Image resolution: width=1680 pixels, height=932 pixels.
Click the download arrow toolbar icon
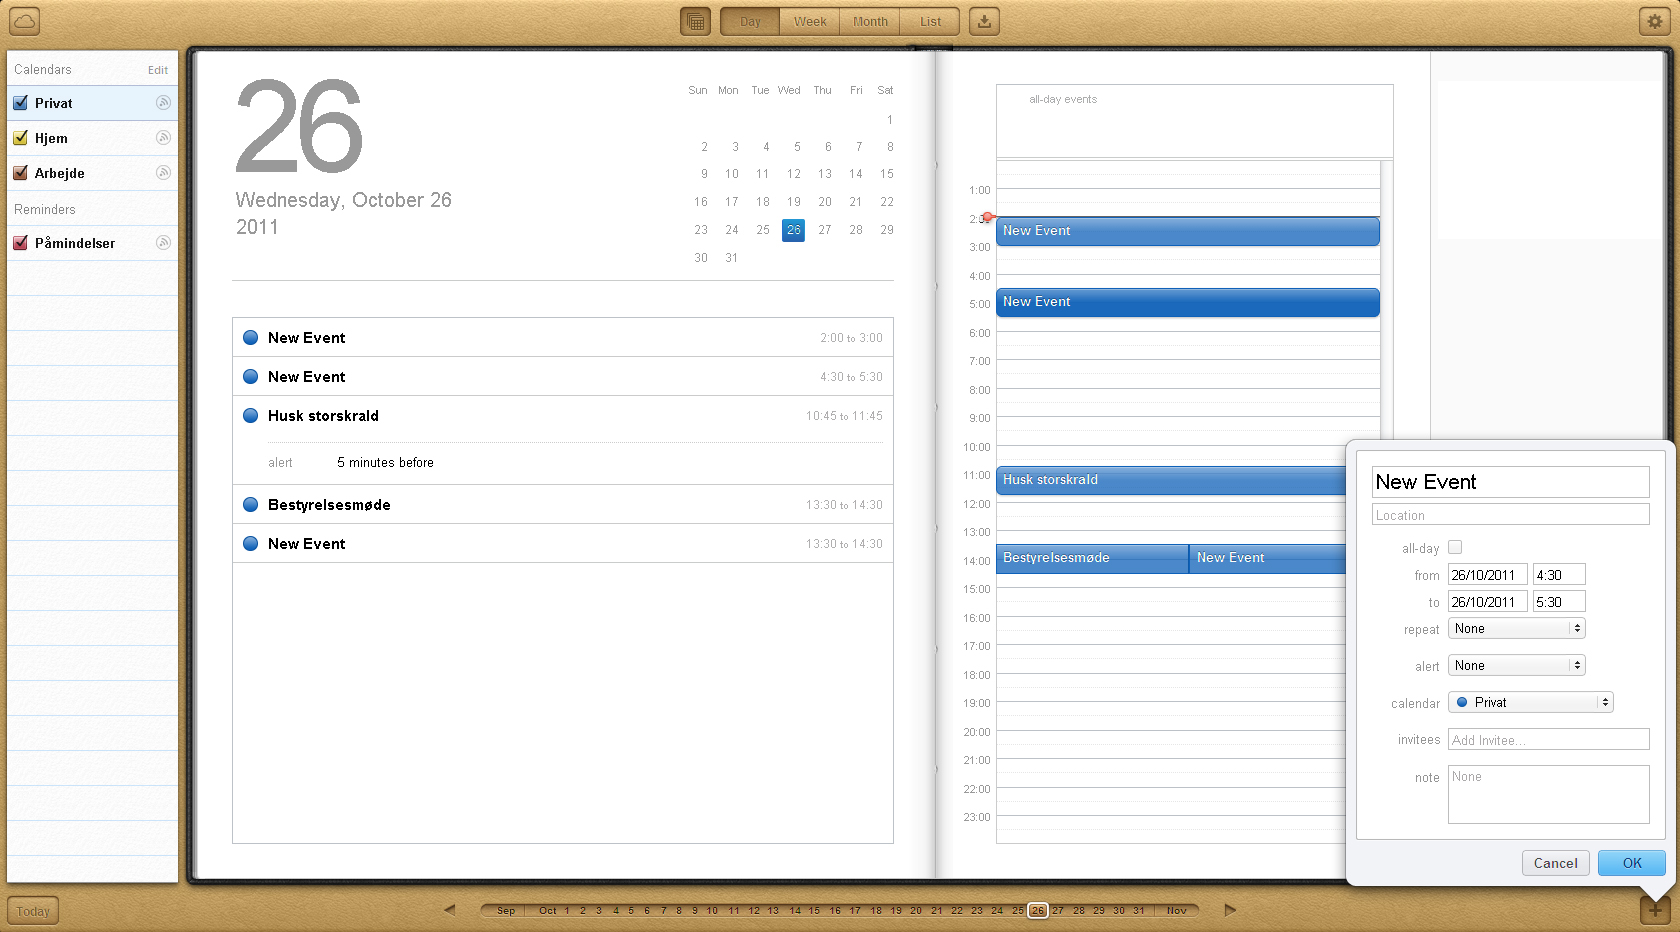(985, 21)
